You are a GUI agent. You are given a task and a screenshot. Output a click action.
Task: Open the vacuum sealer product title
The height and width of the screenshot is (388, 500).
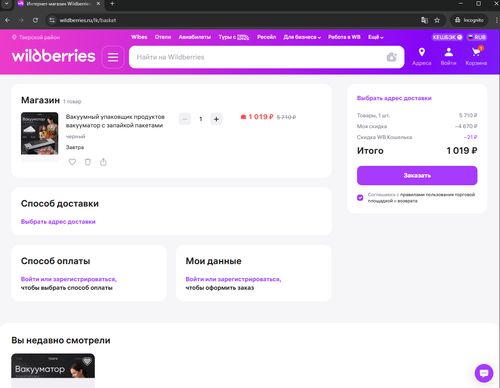pos(115,121)
